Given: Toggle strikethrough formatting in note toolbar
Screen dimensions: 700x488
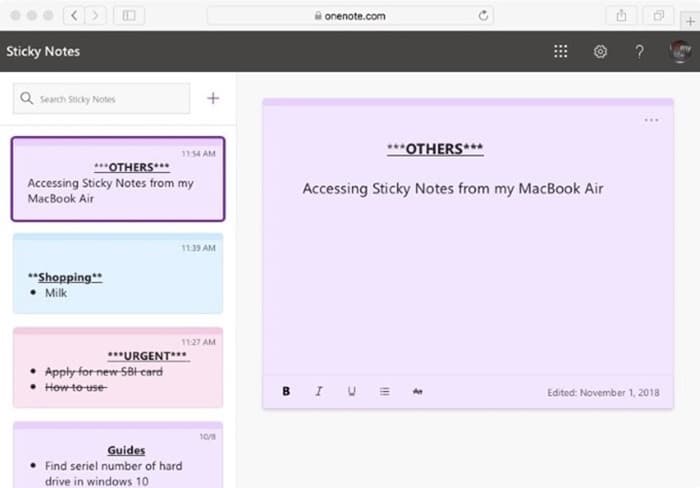Looking at the screenshot, I should tap(417, 392).
